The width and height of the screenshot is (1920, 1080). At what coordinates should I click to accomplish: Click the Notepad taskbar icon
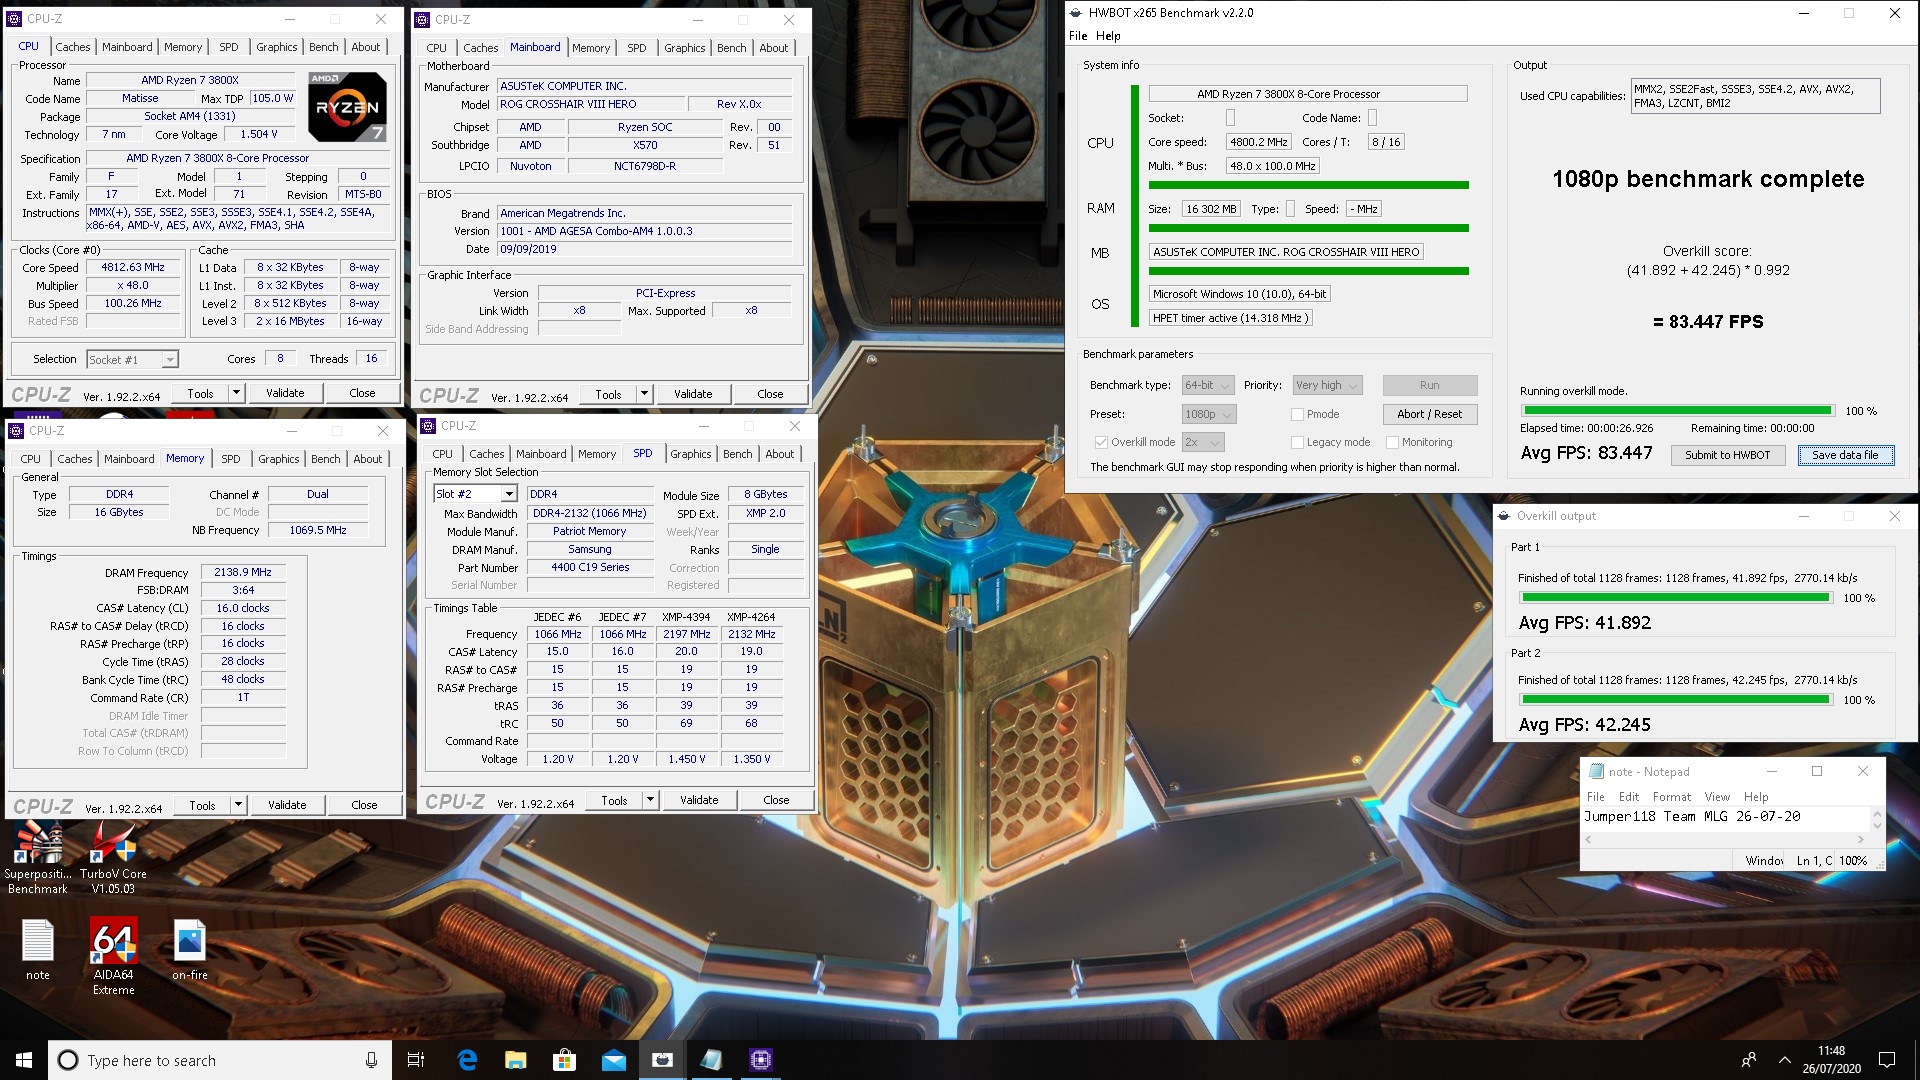coord(711,1060)
